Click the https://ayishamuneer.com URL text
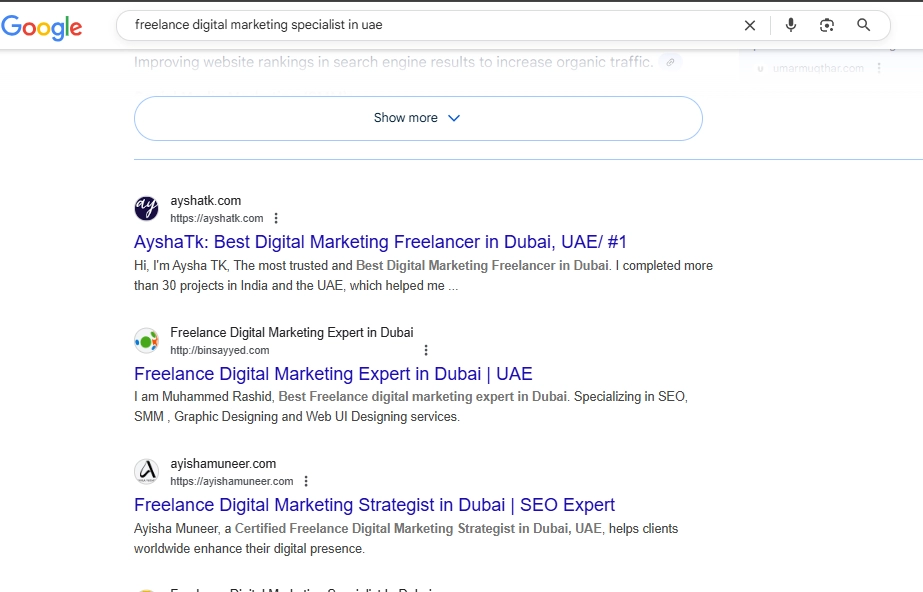The image size is (923, 592). click(x=231, y=481)
